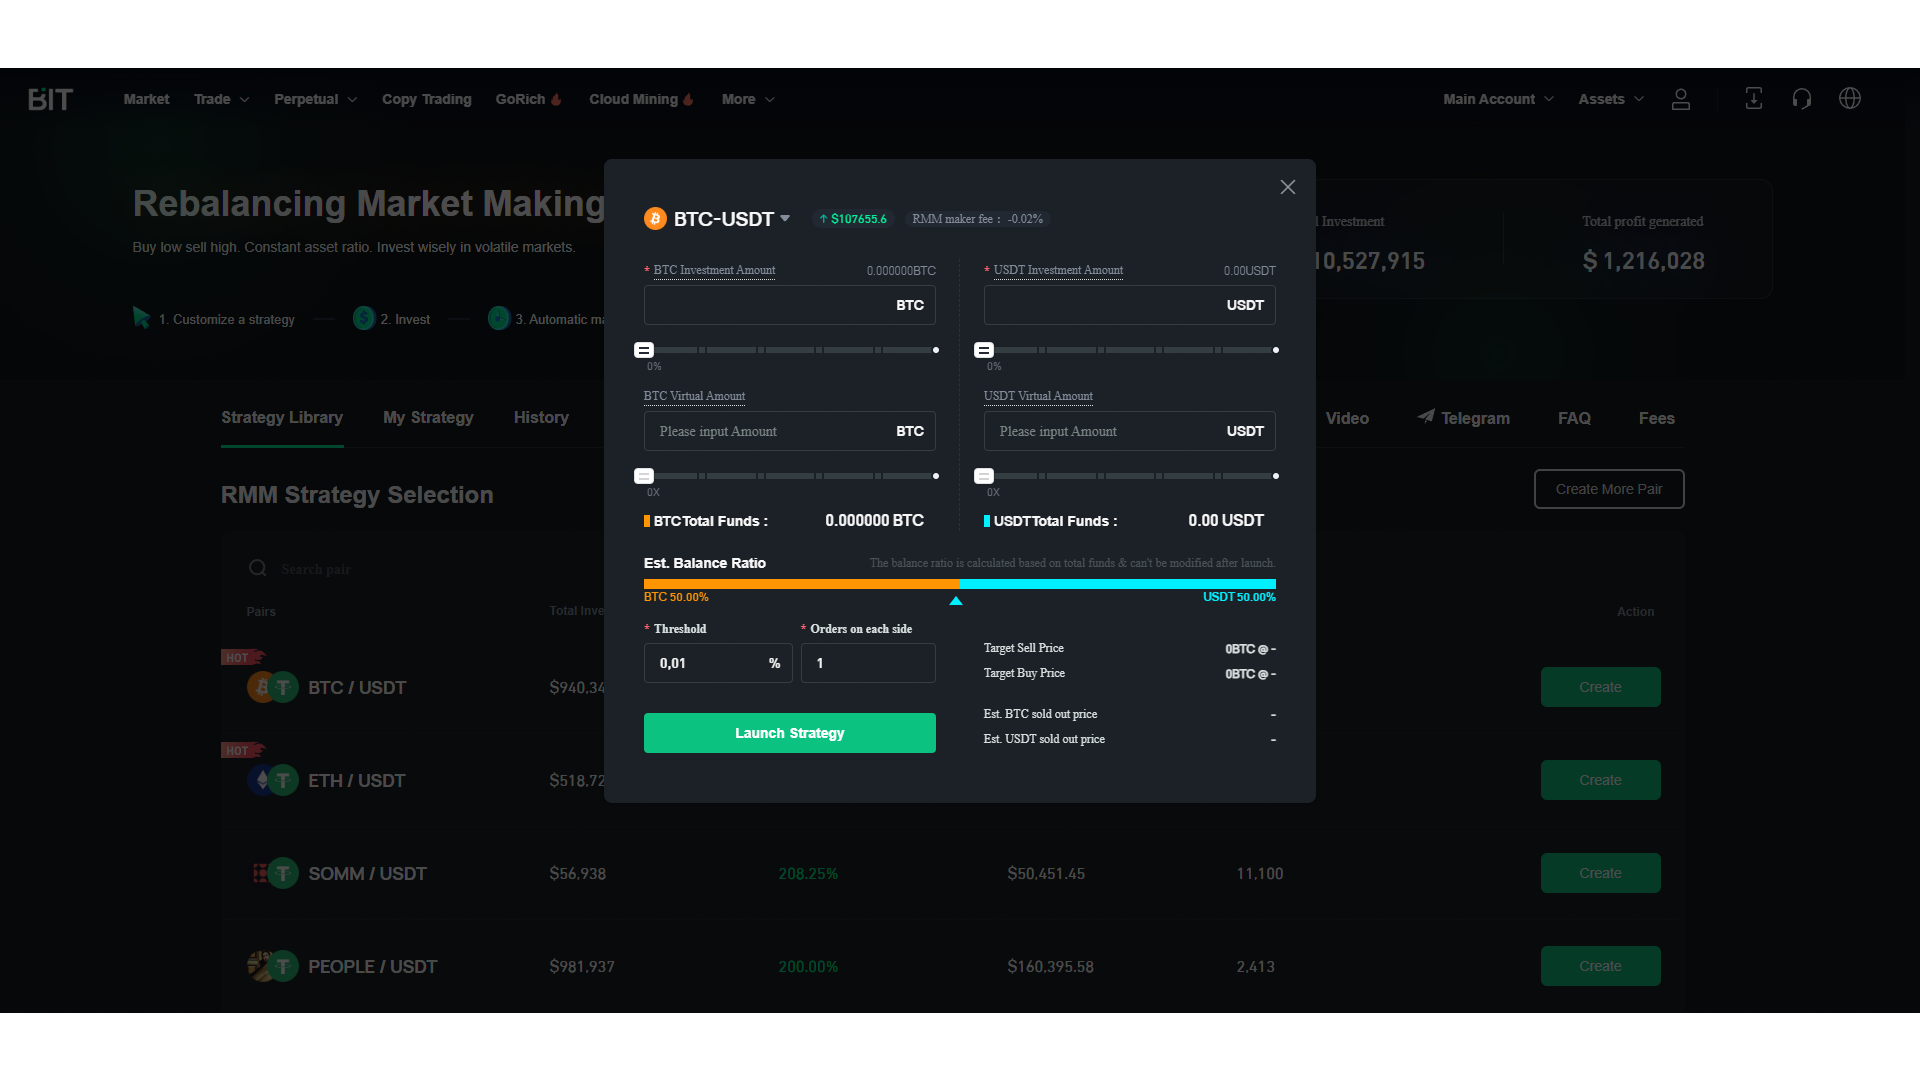This screenshot has height=1080, width=1920.
Task: Focus the BTC Investment Amount field
Action: pos(790,305)
